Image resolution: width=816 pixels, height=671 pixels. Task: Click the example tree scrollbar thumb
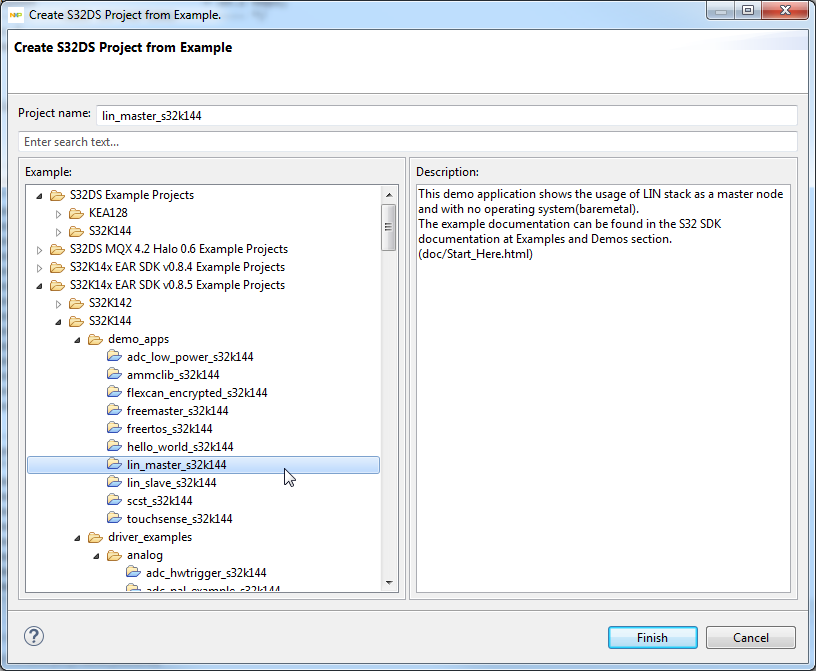388,227
